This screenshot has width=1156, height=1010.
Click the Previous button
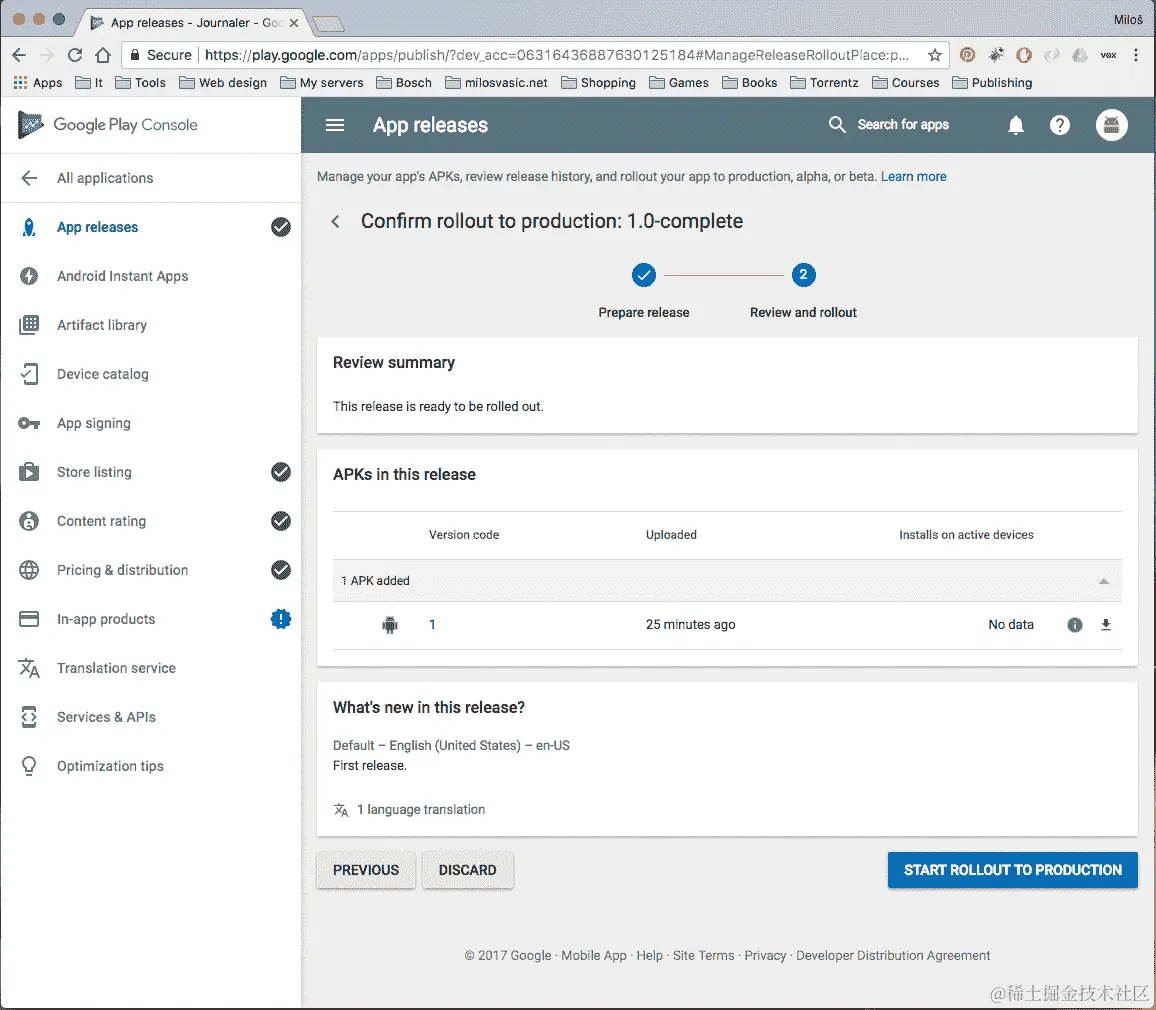click(x=366, y=870)
